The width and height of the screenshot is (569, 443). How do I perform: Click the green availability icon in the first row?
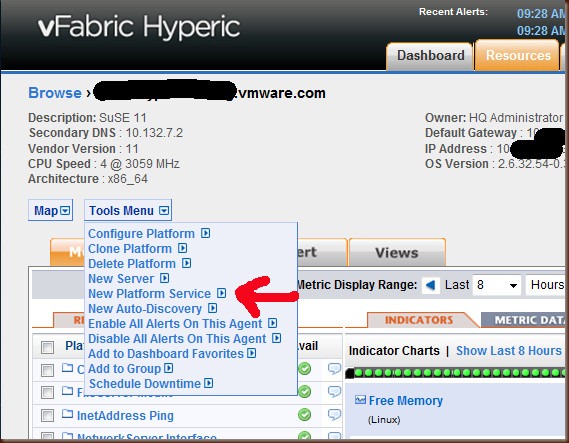click(304, 368)
